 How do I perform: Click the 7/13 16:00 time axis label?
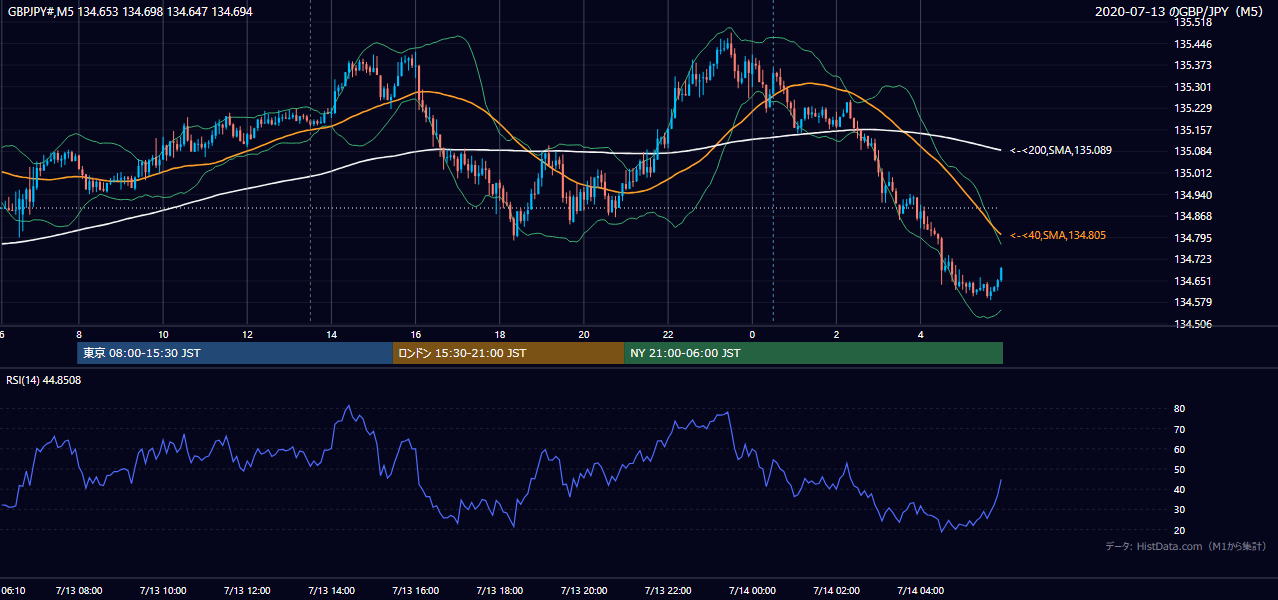click(x=416, y=591)
